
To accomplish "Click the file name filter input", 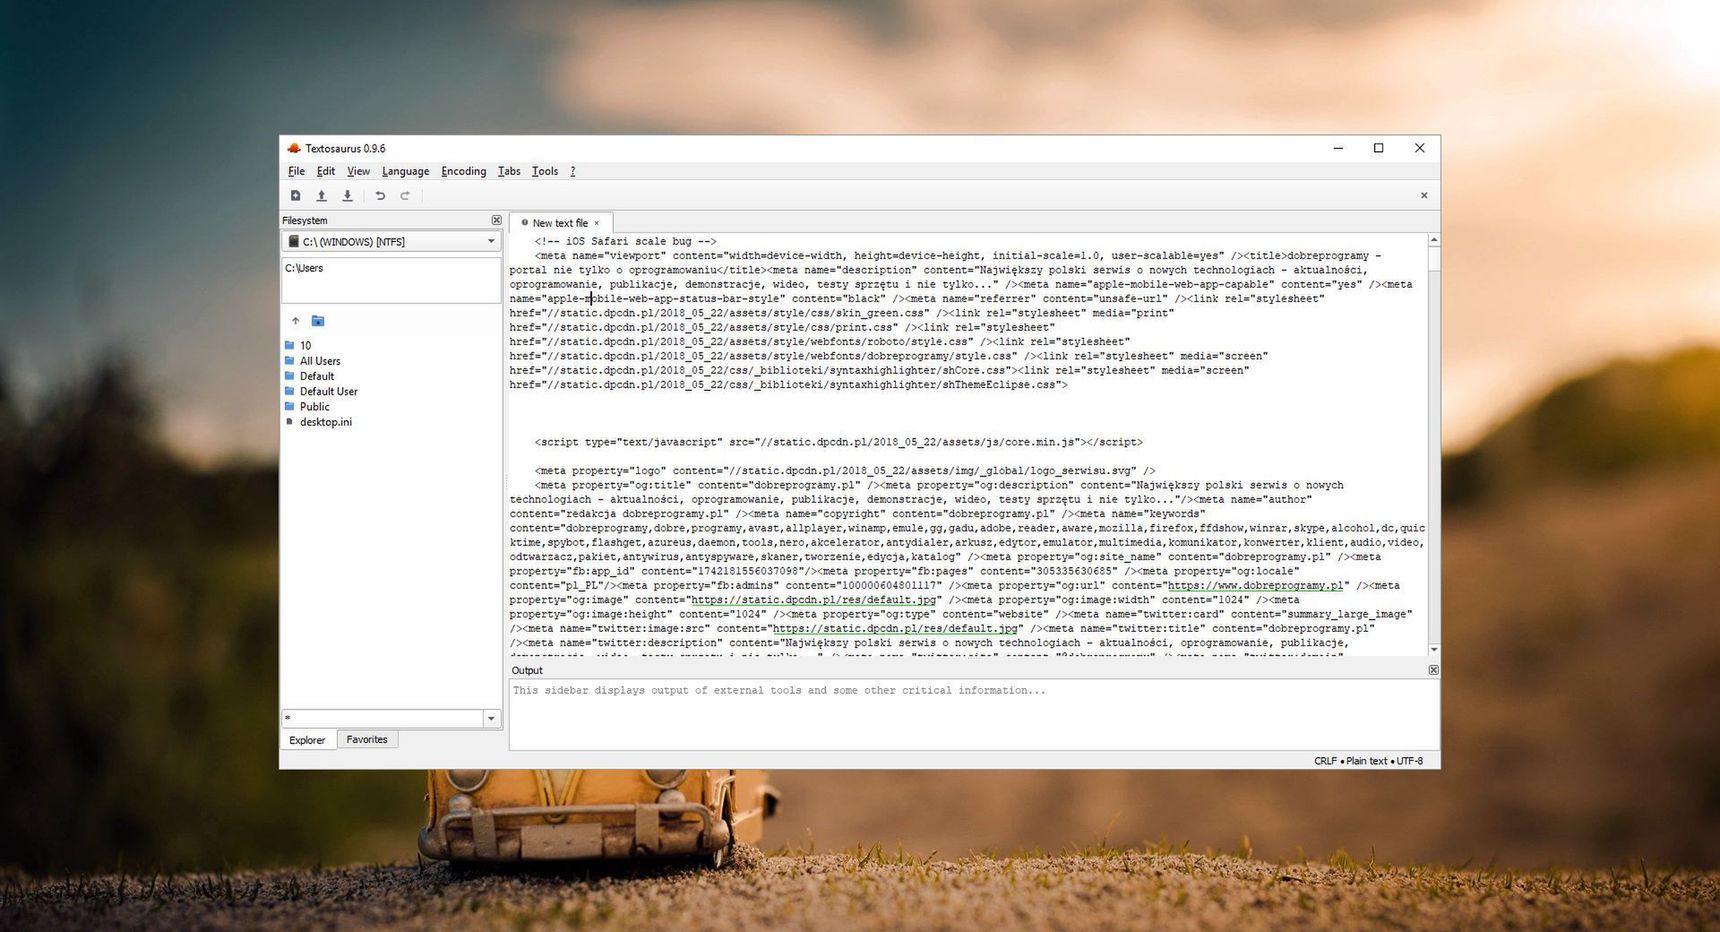I will tap(383, 718).
